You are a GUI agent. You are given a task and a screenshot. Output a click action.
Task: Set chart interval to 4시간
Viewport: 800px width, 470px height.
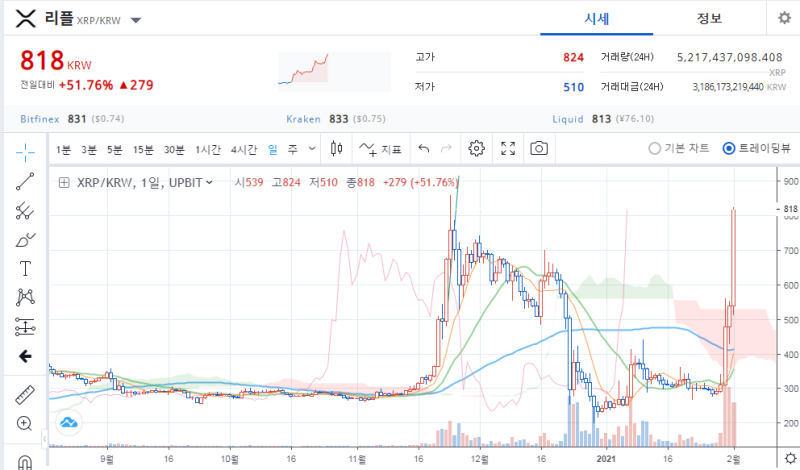[243, 150]
